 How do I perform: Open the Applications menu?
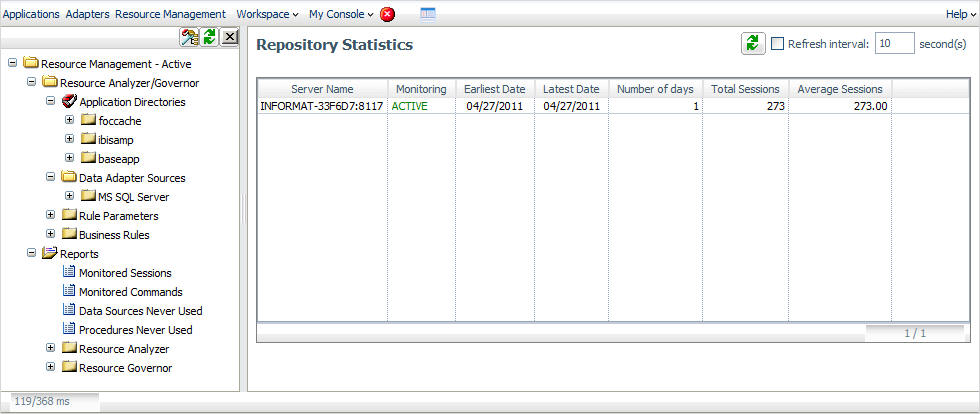tap(31, 14)
